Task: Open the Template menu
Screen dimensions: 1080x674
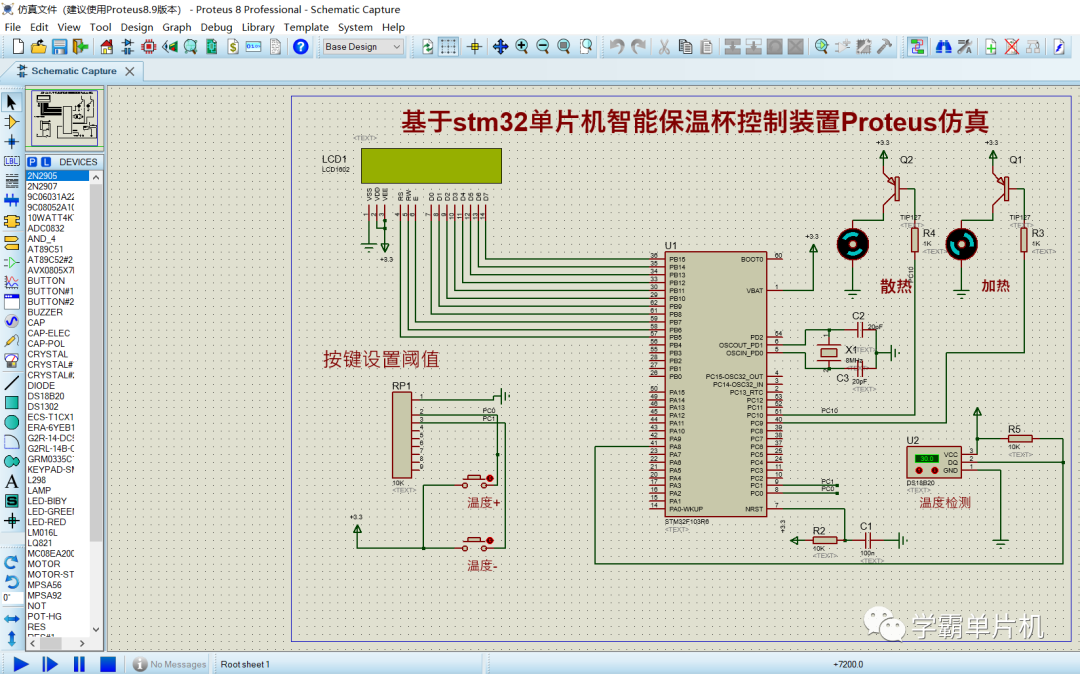Action: coord(306,27)
